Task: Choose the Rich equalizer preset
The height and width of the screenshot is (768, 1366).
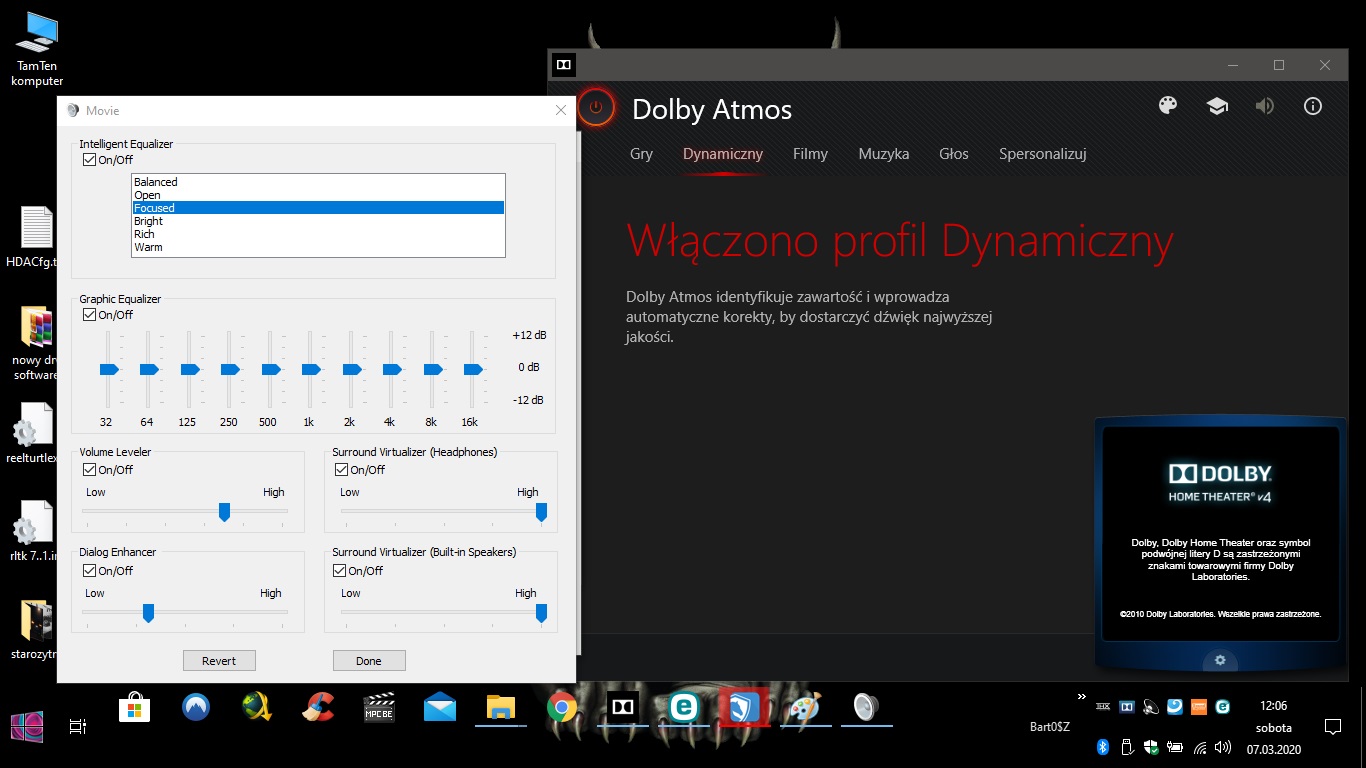Action: pos(318,234)
